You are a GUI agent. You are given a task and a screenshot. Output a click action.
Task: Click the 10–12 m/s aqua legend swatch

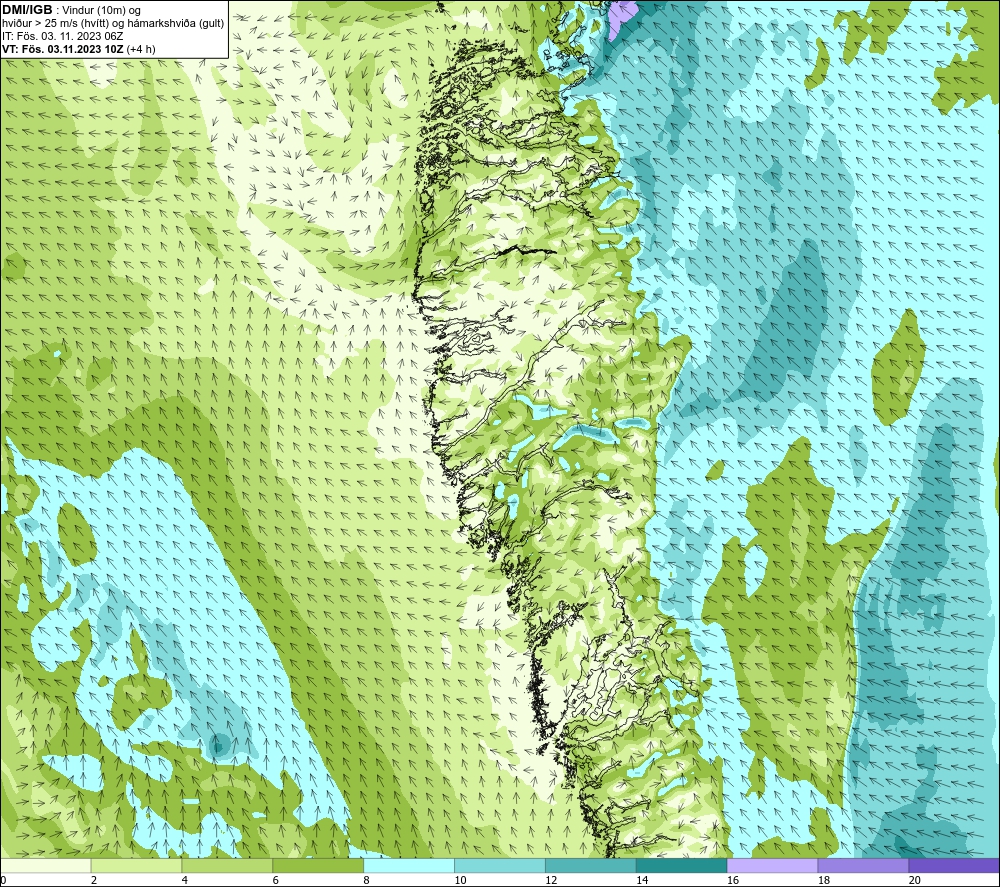[500, 865]
